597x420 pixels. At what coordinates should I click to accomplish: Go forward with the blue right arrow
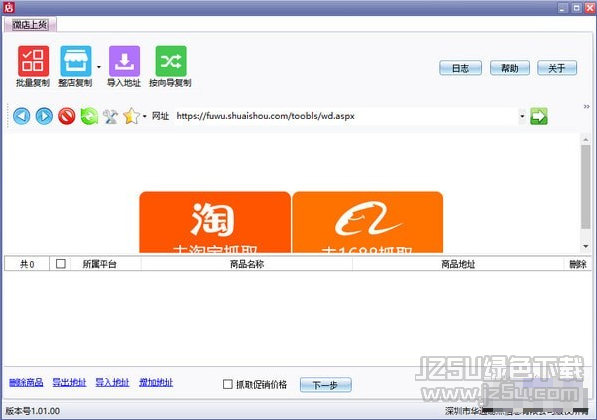click(x=44, y=116)
